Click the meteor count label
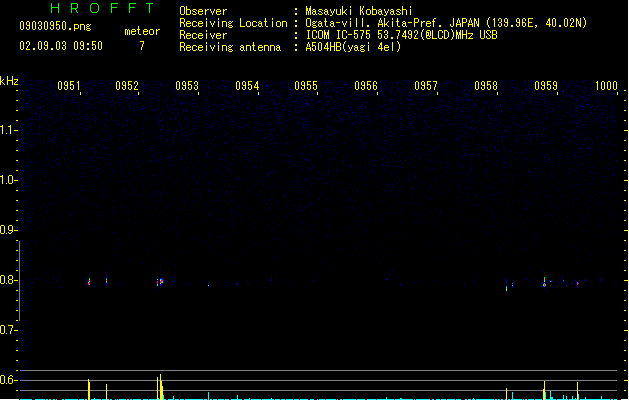 (142, 31)
